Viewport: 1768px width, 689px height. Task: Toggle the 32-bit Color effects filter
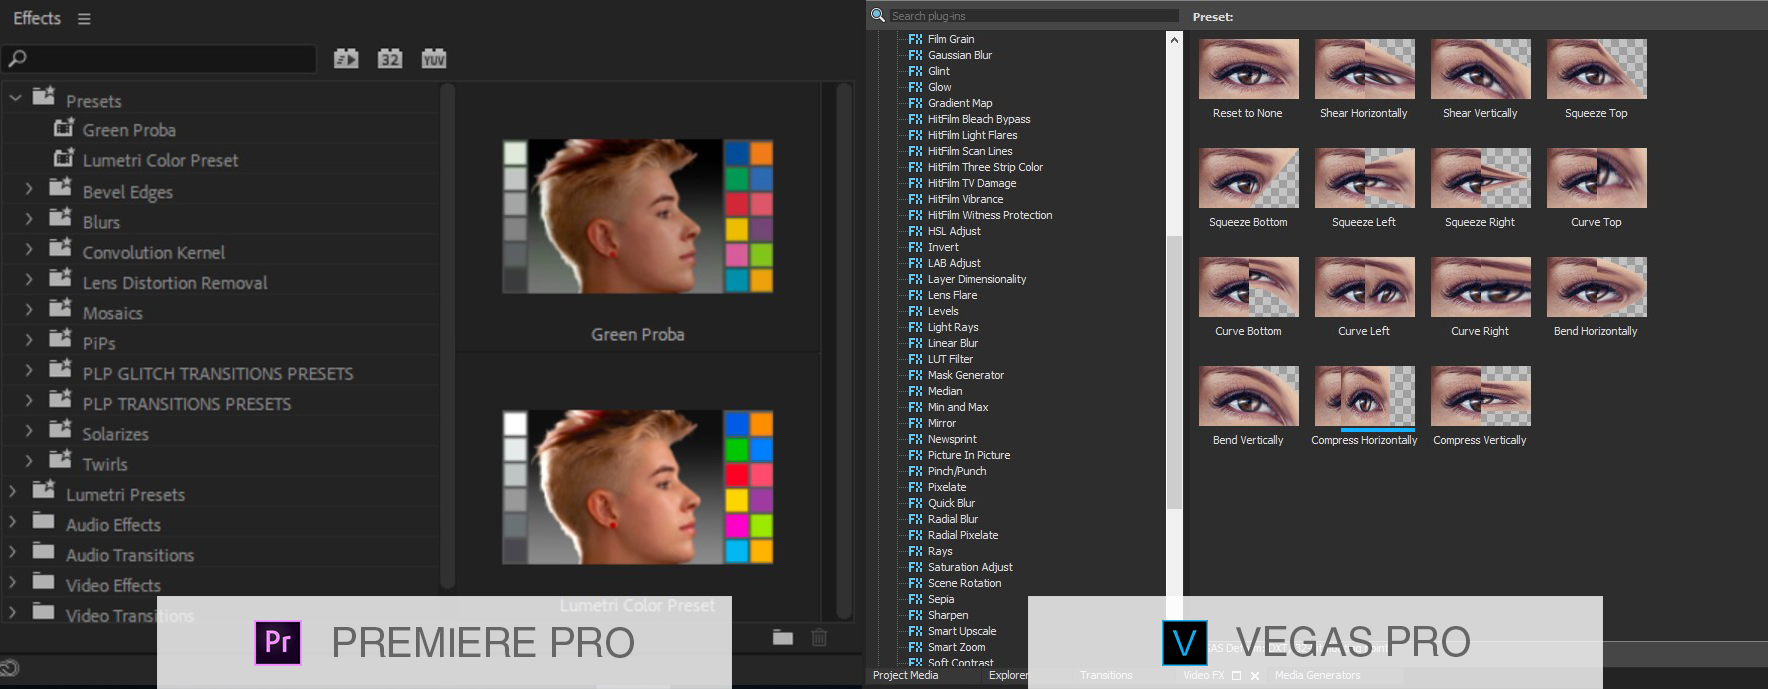click(390, 59)
